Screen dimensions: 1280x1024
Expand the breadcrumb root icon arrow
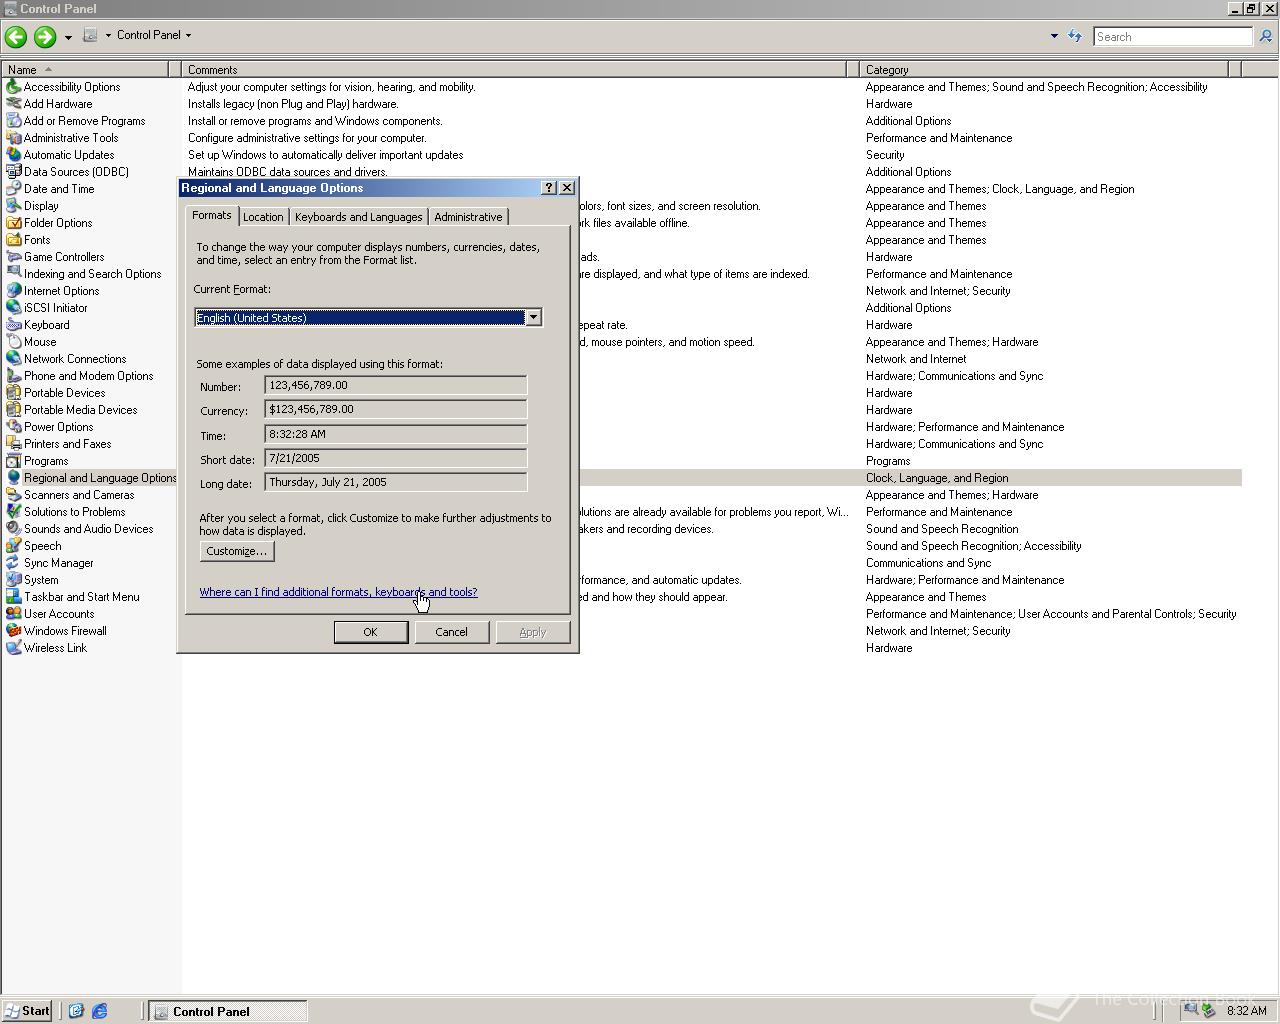pos(108,35)
